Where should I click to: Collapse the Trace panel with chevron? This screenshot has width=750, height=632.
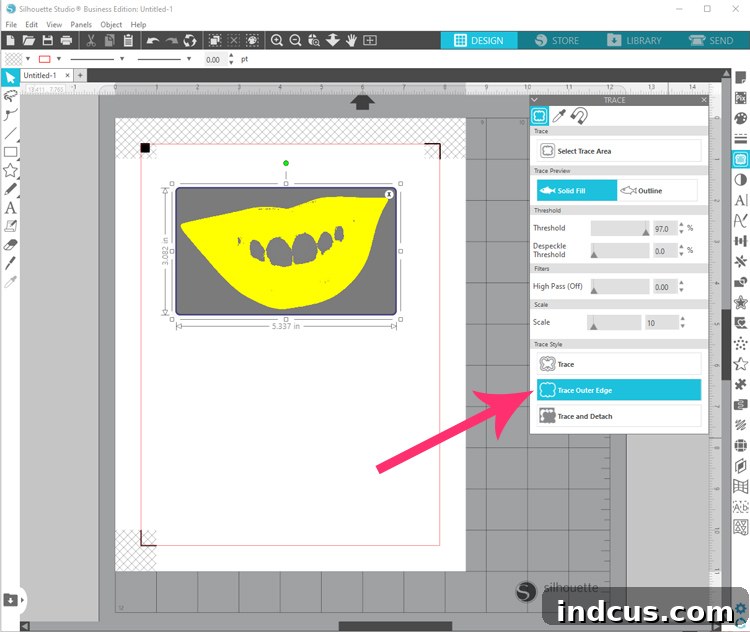(535, 100)
